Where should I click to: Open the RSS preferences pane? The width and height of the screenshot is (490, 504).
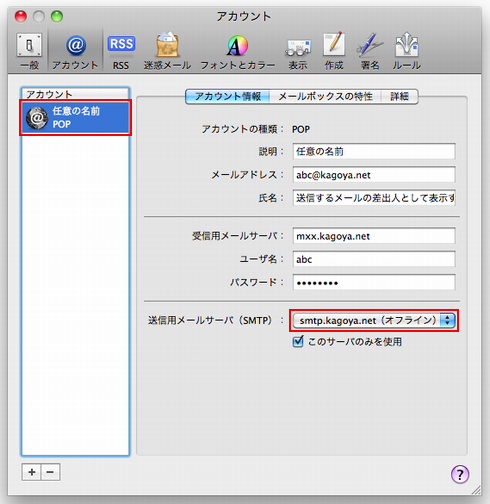(x=121, y=51)
